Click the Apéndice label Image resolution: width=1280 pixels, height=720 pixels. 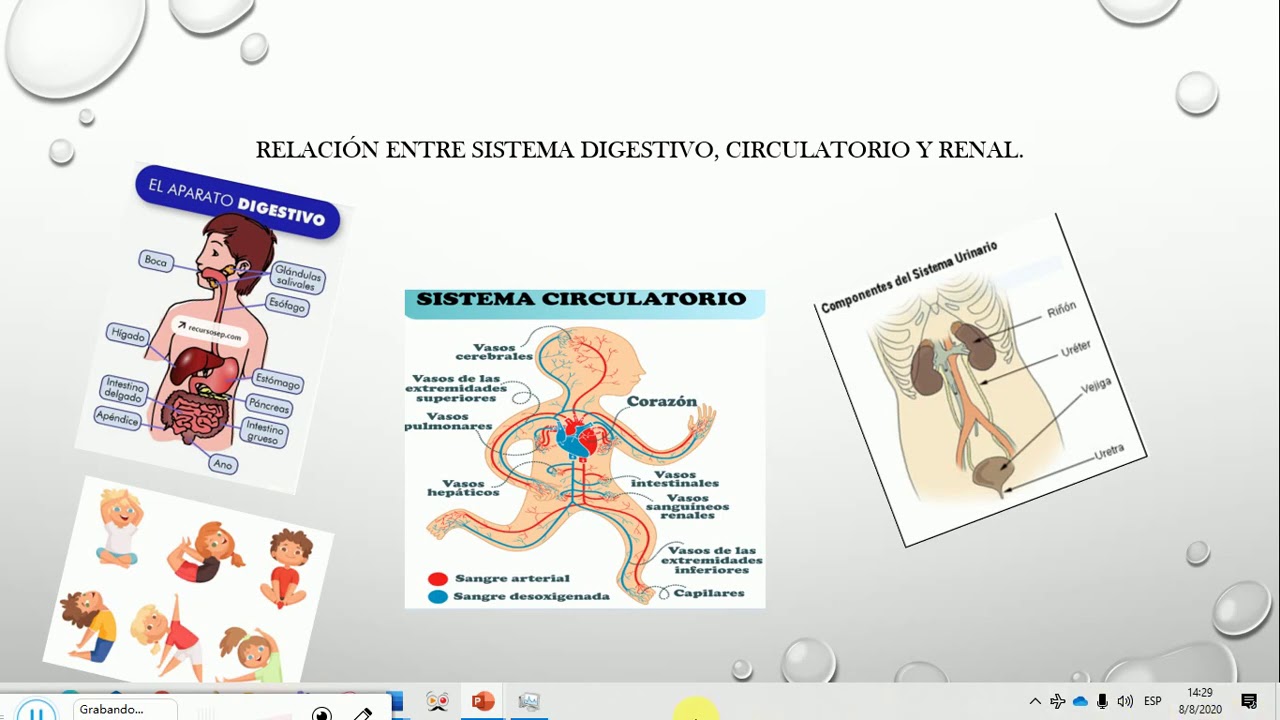pyautogui.click(x=117, y=418)
